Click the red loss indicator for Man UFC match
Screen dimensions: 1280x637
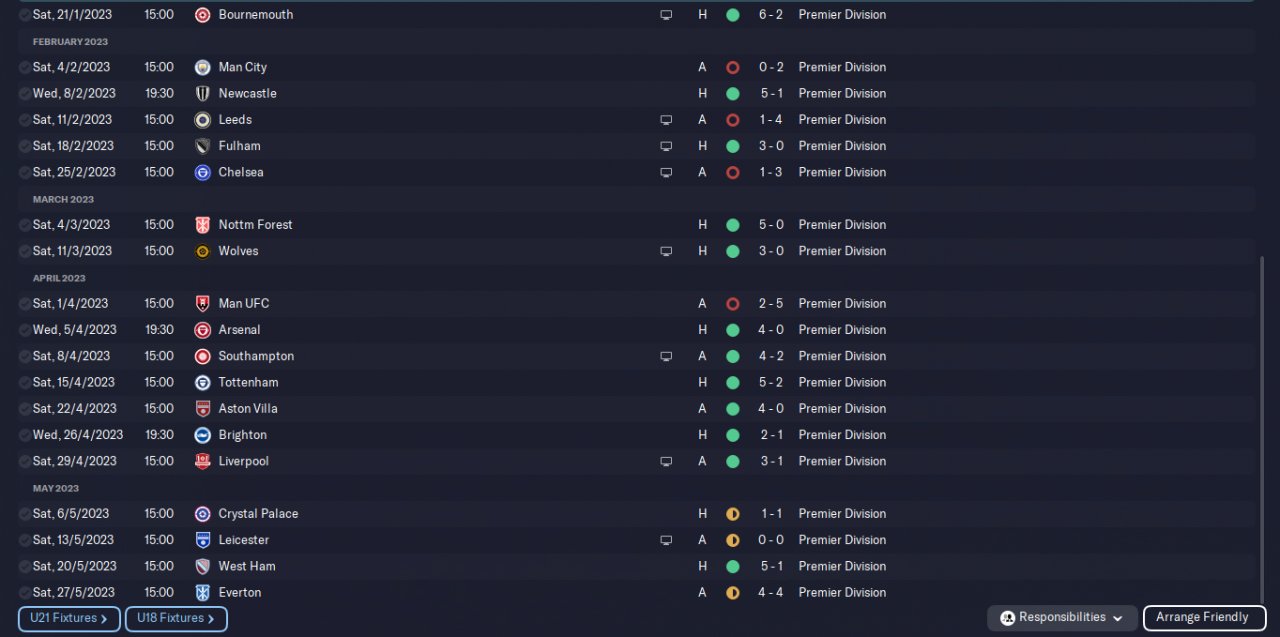point(732,304)
